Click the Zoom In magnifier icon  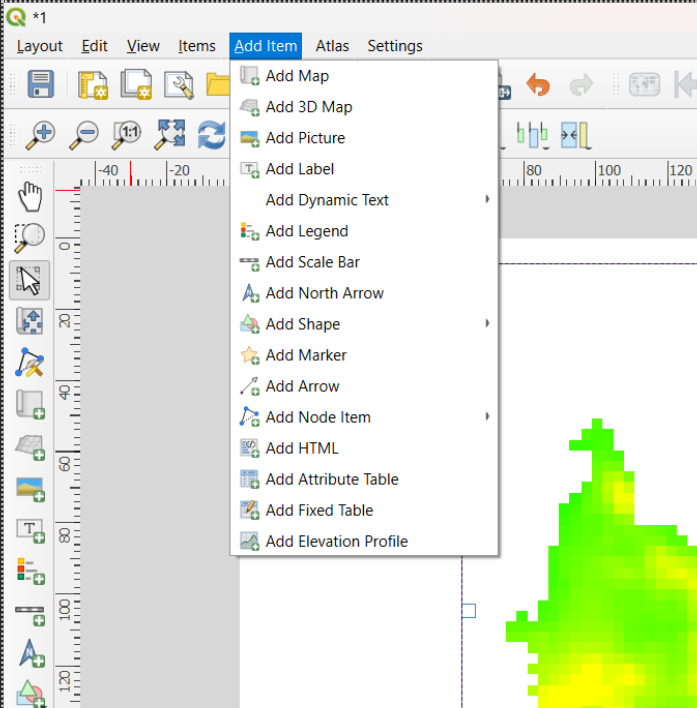tap(40, 135)
